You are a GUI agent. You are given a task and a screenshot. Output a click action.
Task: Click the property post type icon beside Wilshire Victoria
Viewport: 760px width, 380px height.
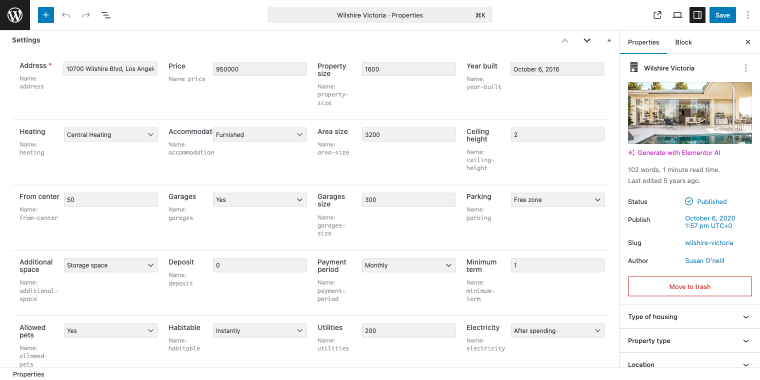click(633, 68)
